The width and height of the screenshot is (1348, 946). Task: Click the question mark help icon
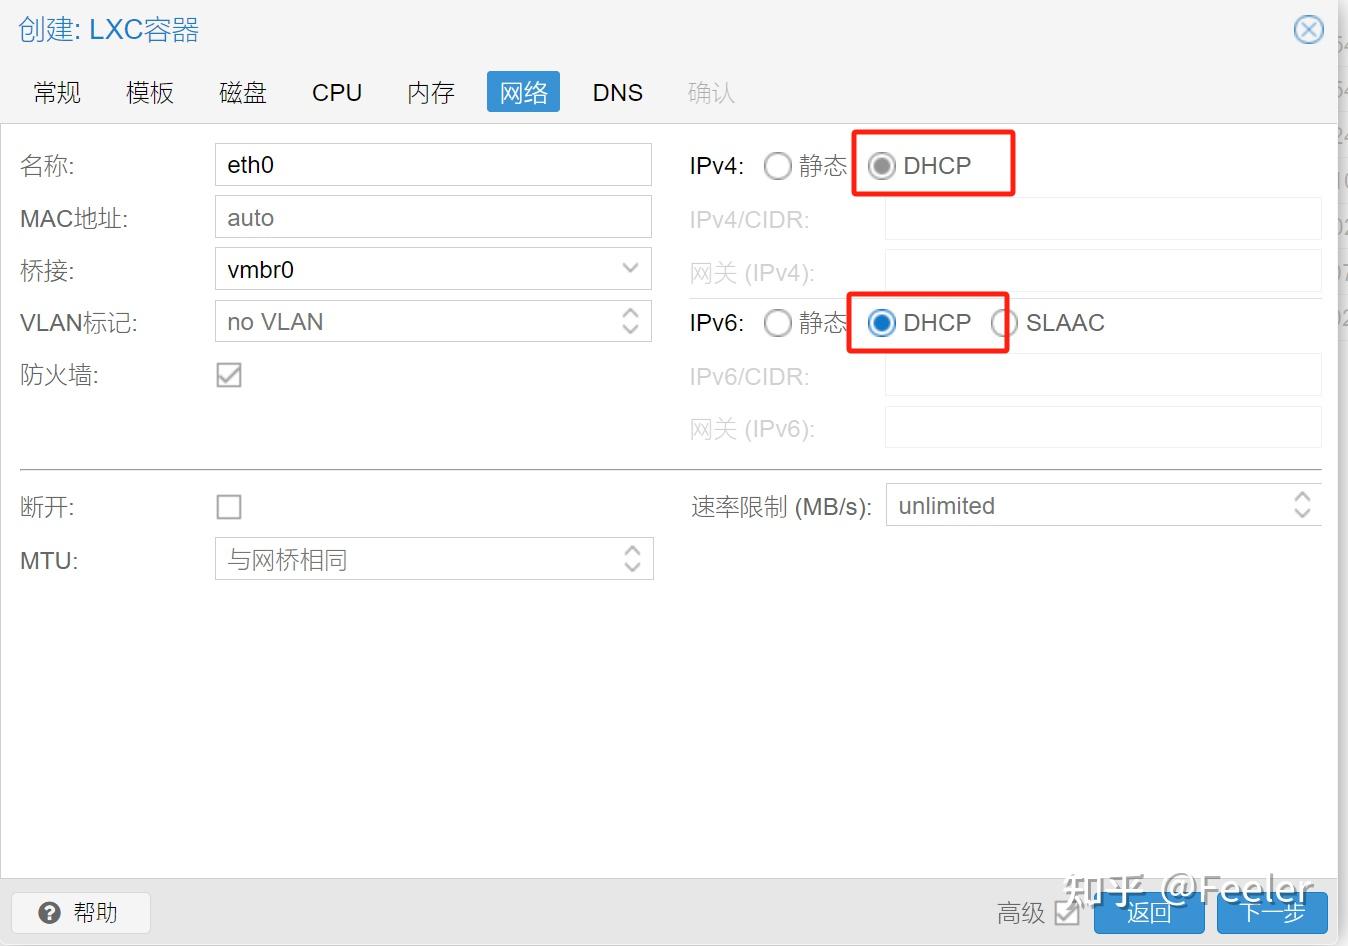49,912
